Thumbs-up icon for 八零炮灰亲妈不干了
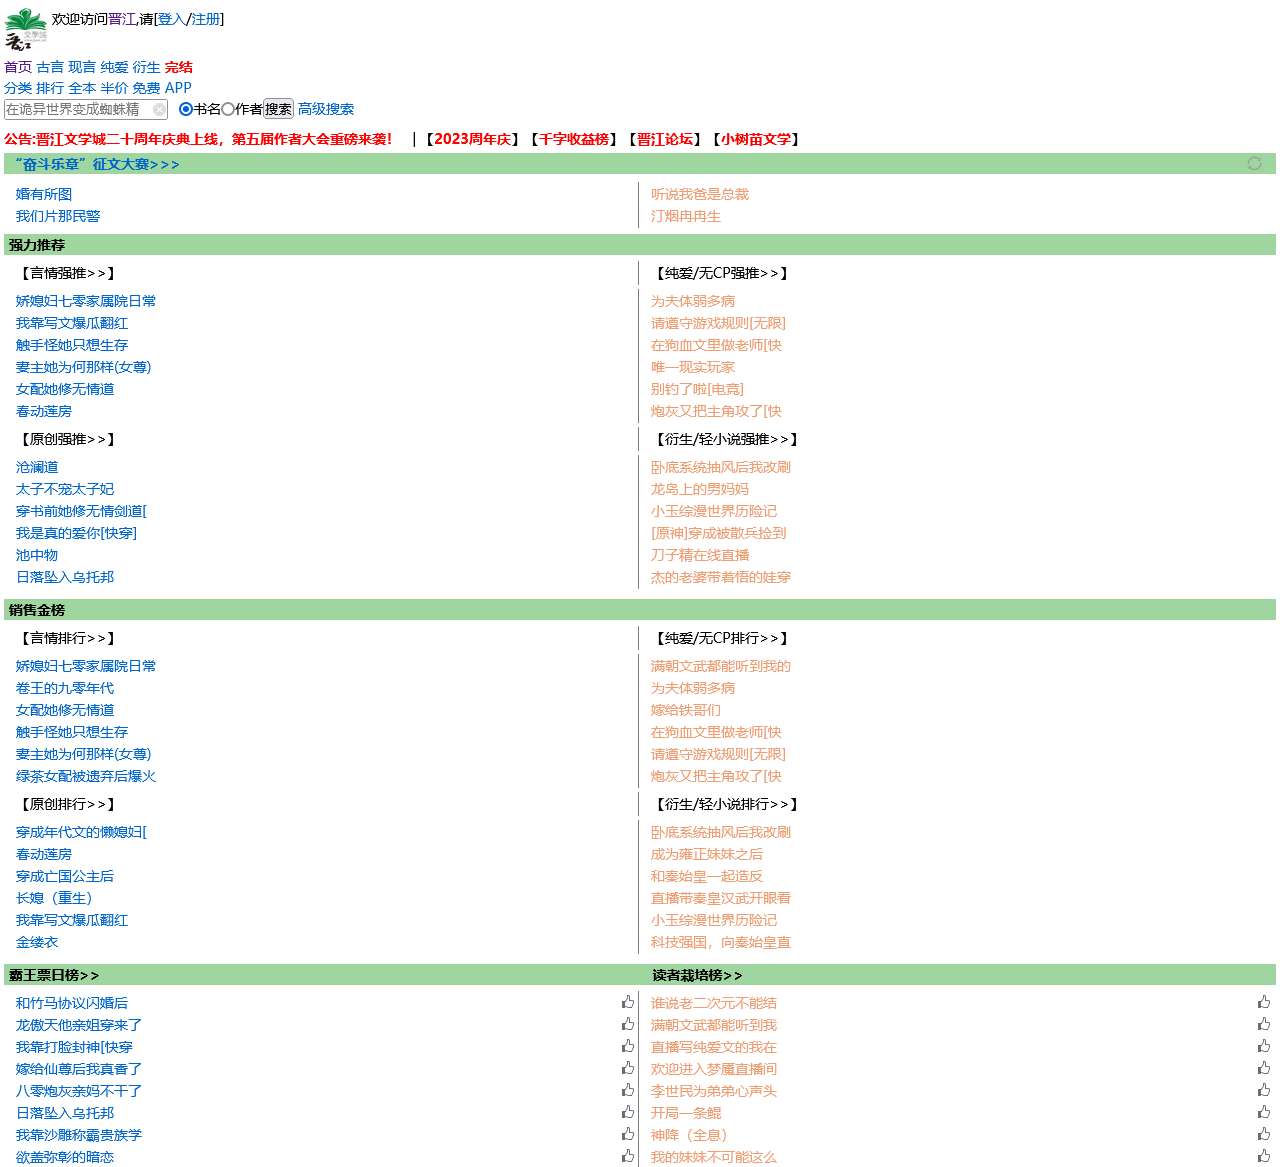Viewport: 1280px width, 1167px height. (628, 1090)
